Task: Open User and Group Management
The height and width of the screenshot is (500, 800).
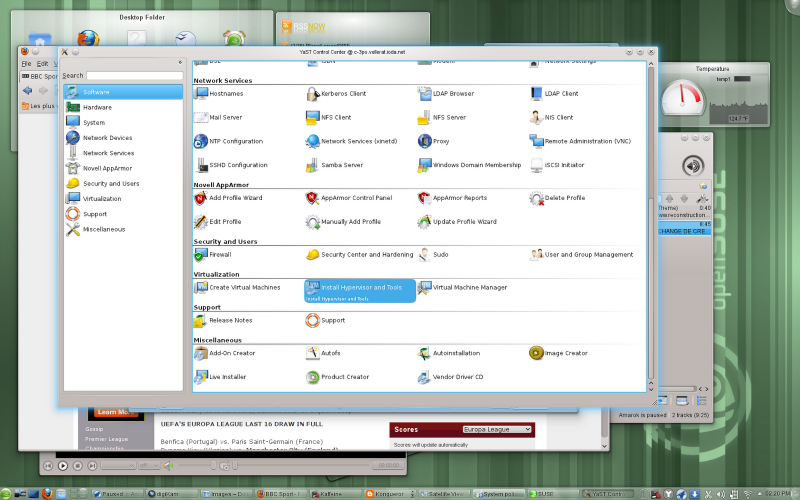Action: (x=582, y=255)
